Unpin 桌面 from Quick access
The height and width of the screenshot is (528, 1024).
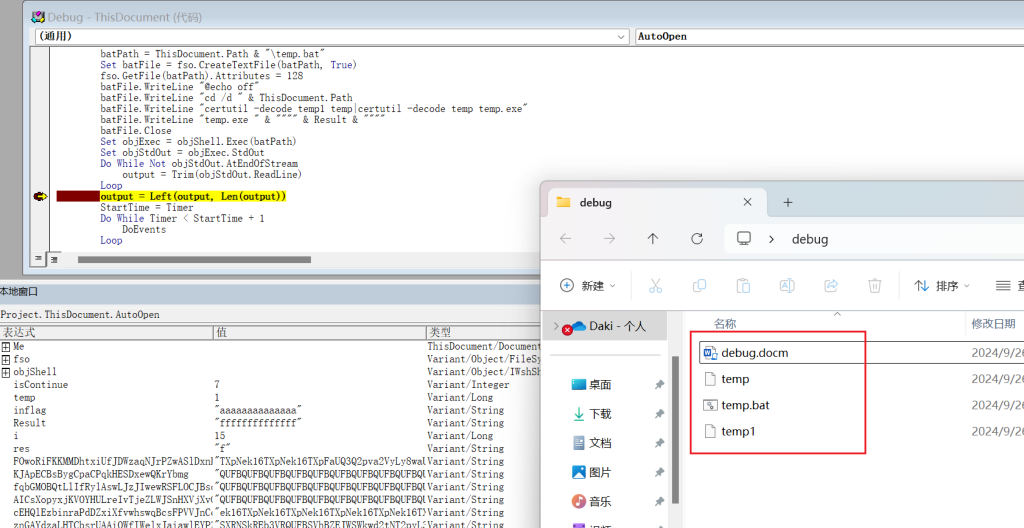(659, 385)
